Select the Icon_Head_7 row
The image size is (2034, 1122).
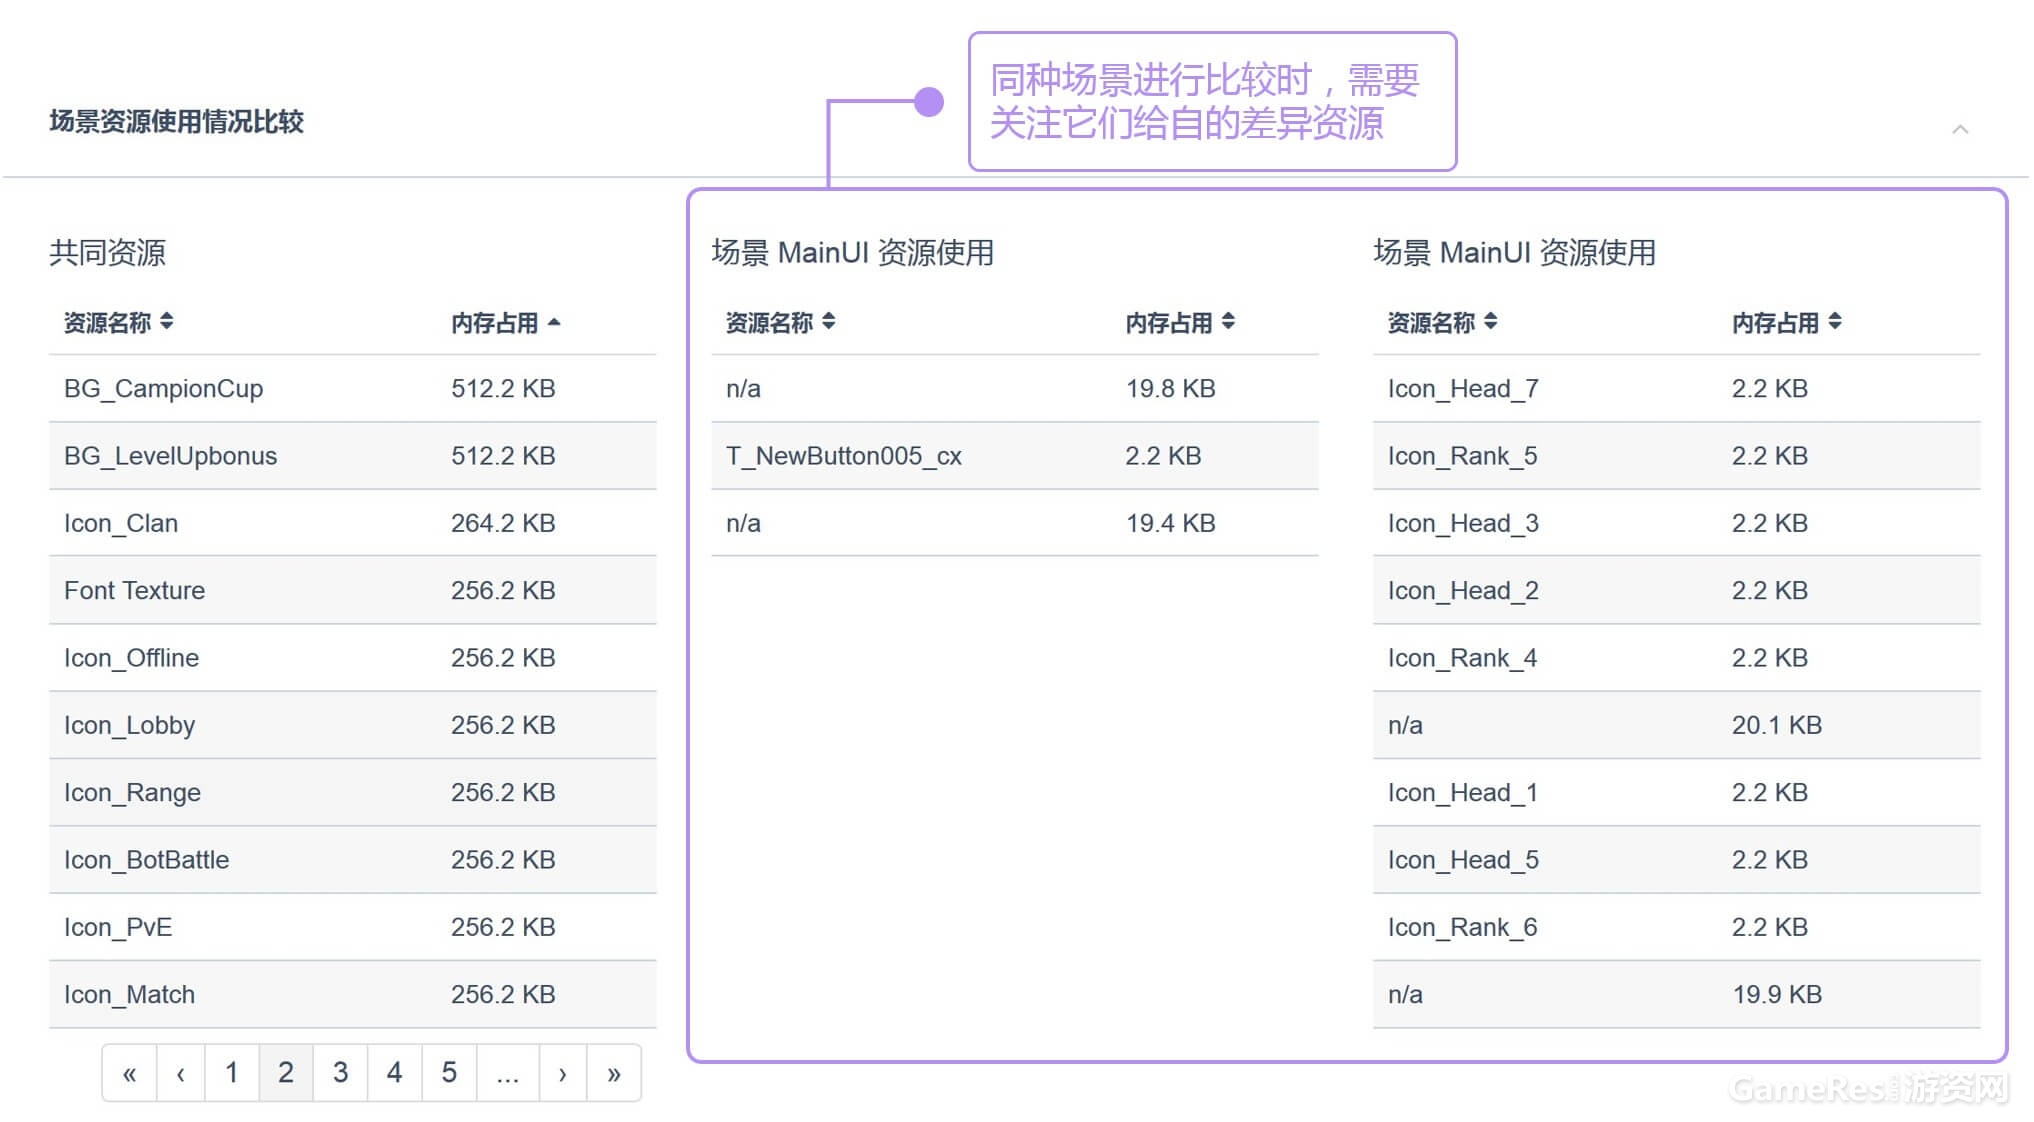[x=1462, y=388]
